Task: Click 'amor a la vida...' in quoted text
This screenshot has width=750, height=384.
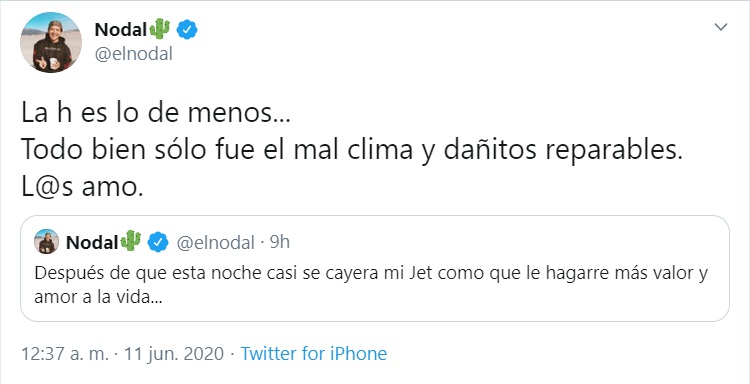Action: pyautogui.click(x=99, y=297)
